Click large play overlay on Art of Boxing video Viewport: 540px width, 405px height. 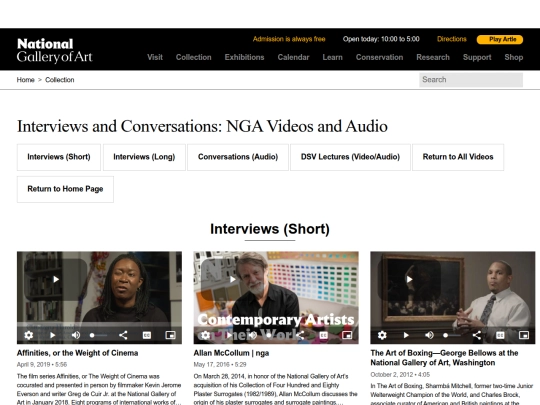click(x=409, y=279)
